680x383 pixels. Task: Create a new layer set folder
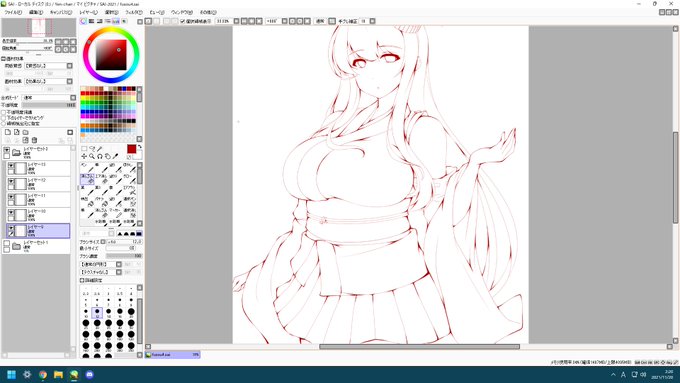[25, 132]
